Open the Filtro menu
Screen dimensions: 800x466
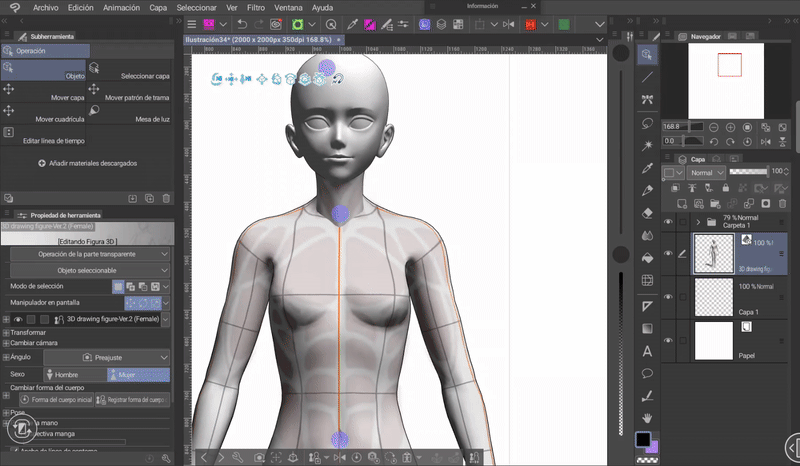pos(255,7)
